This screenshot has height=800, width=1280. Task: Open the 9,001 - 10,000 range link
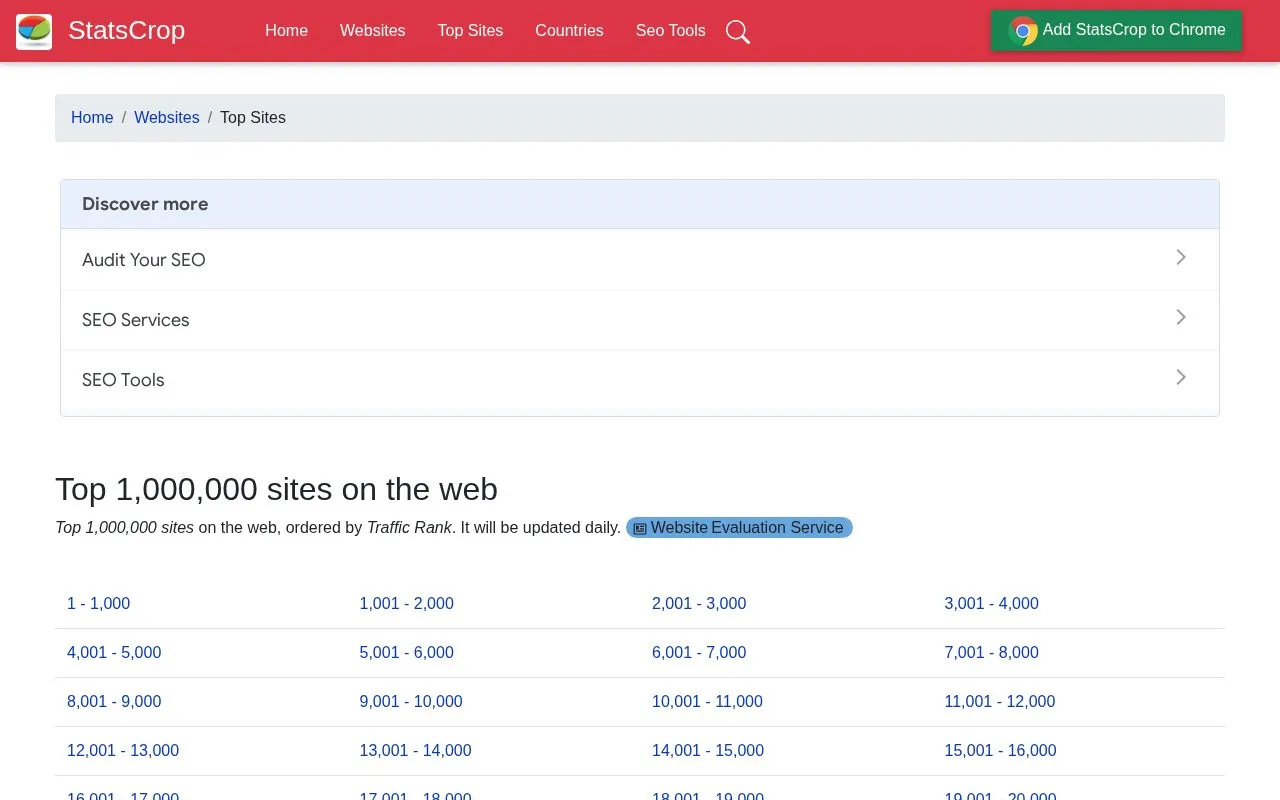[x=411, y=702]
